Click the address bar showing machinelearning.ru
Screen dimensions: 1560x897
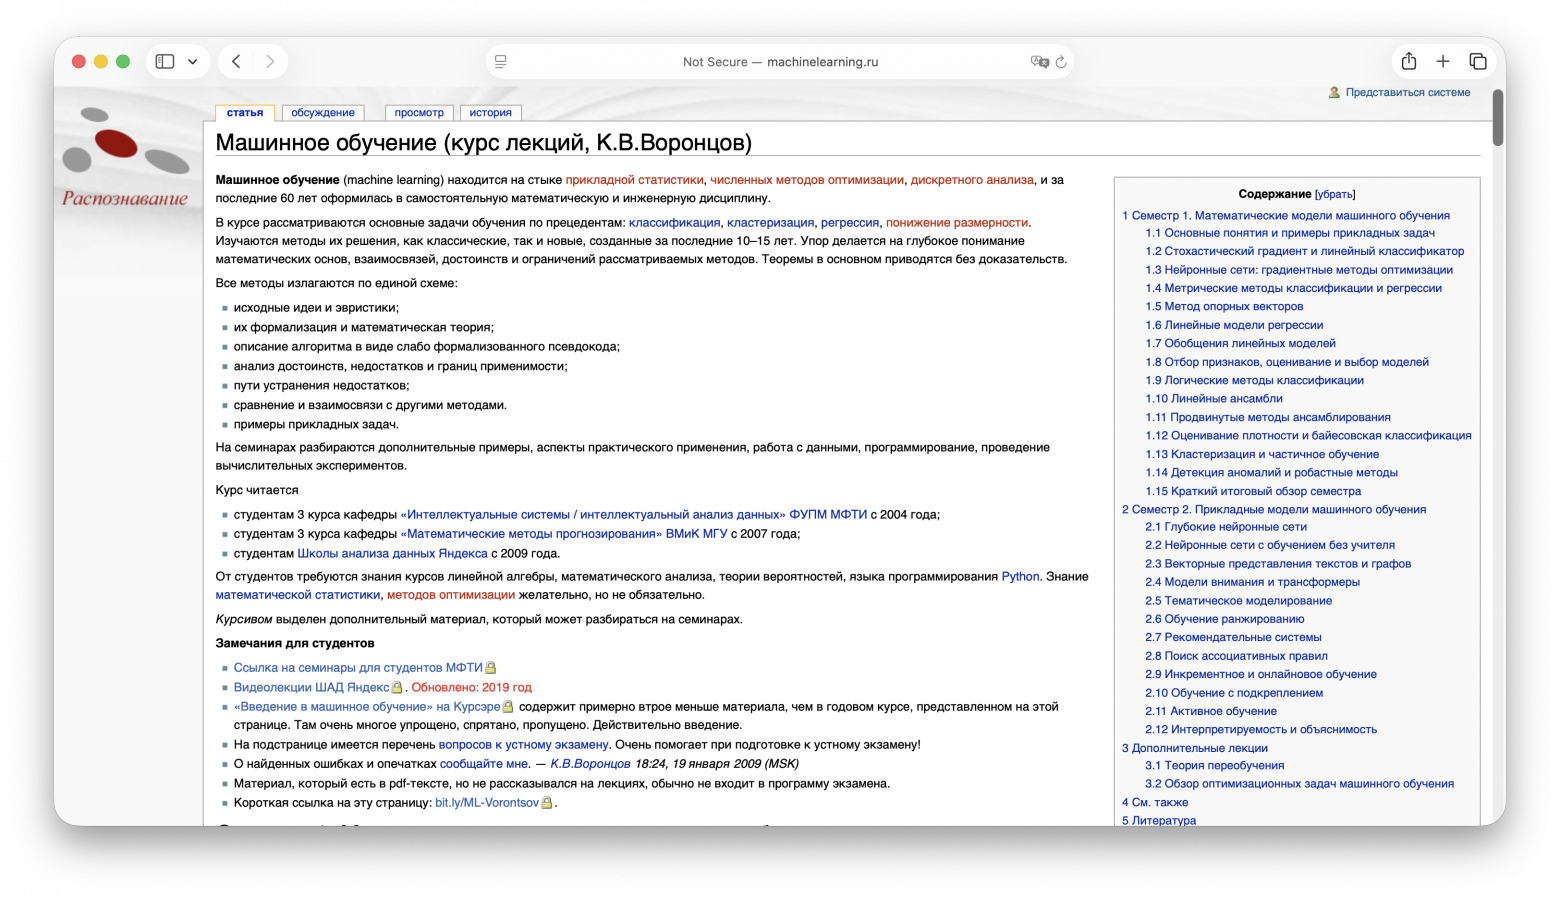point(780,62)
